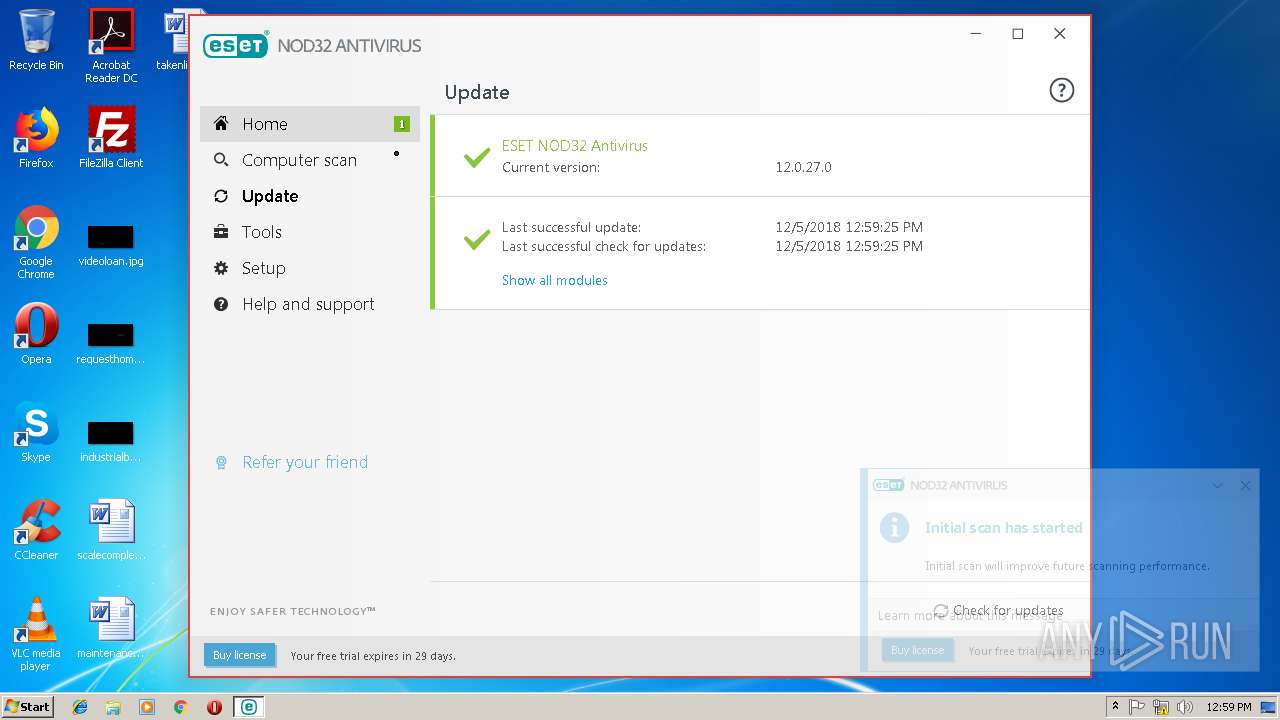Screen dimensions: 1280x720
Task: Click the info icon in the scan notification
Action: 894,528
